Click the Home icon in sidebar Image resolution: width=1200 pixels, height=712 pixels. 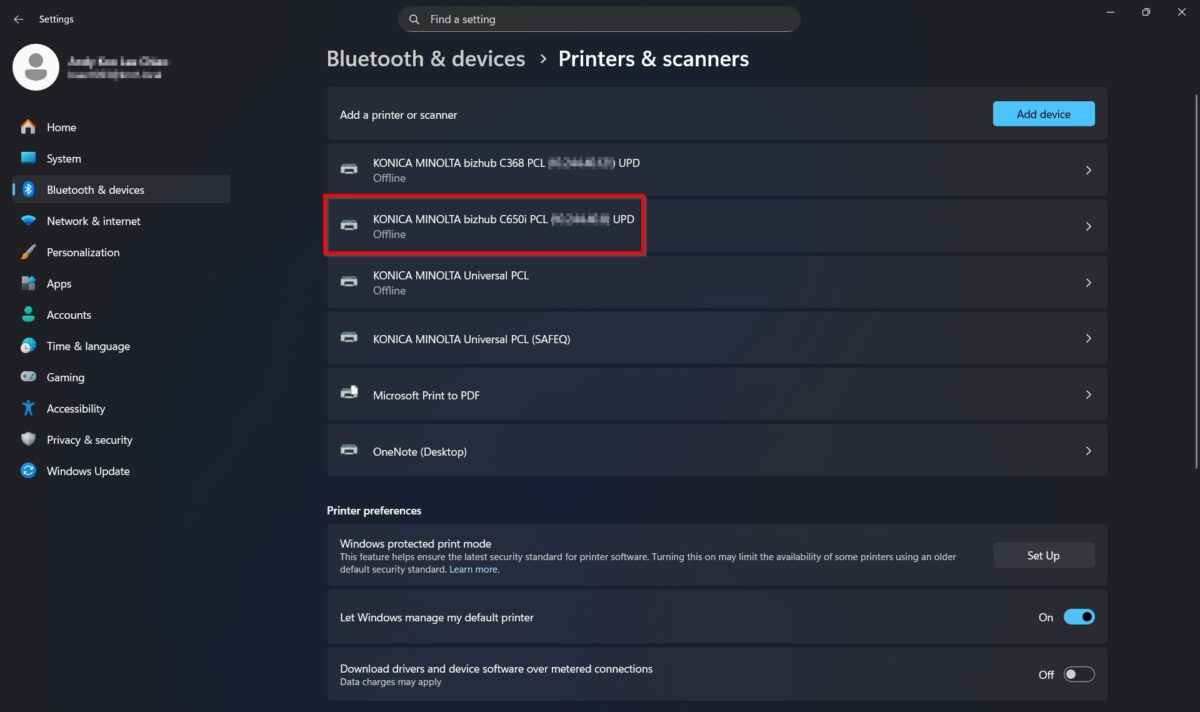point(28,127)
